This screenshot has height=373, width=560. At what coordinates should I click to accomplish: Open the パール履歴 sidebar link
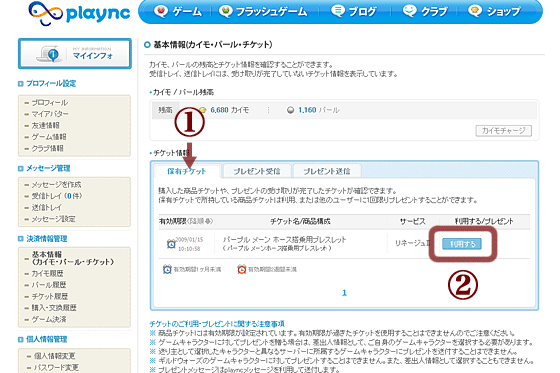[49, 285]
